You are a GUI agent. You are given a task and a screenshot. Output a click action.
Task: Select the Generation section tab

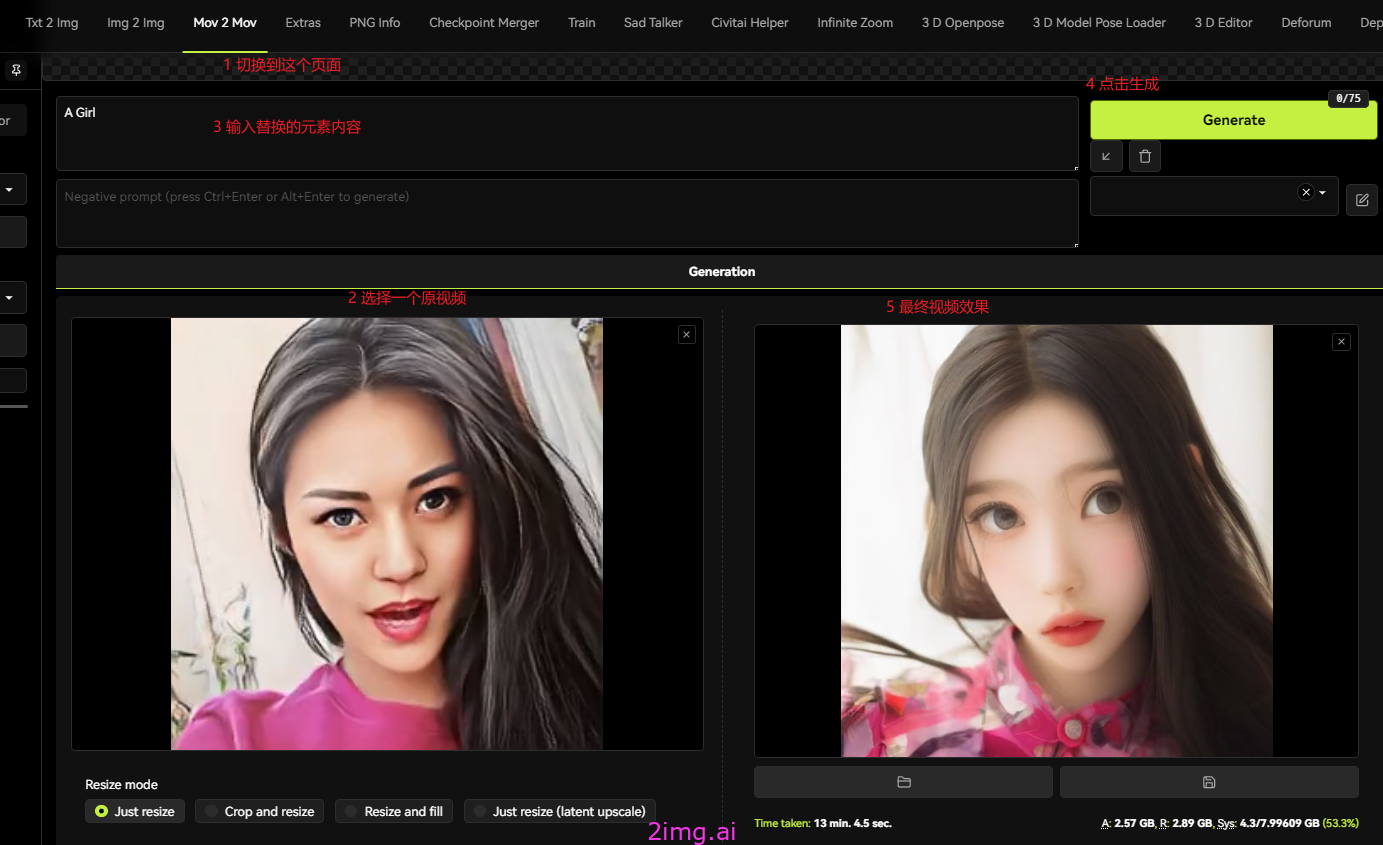[721, 271]
